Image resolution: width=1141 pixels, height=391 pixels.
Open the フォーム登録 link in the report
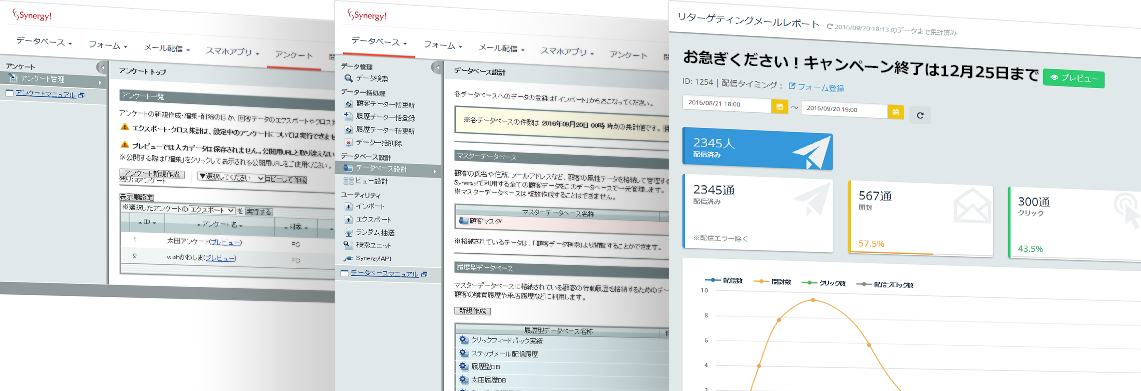816,87
